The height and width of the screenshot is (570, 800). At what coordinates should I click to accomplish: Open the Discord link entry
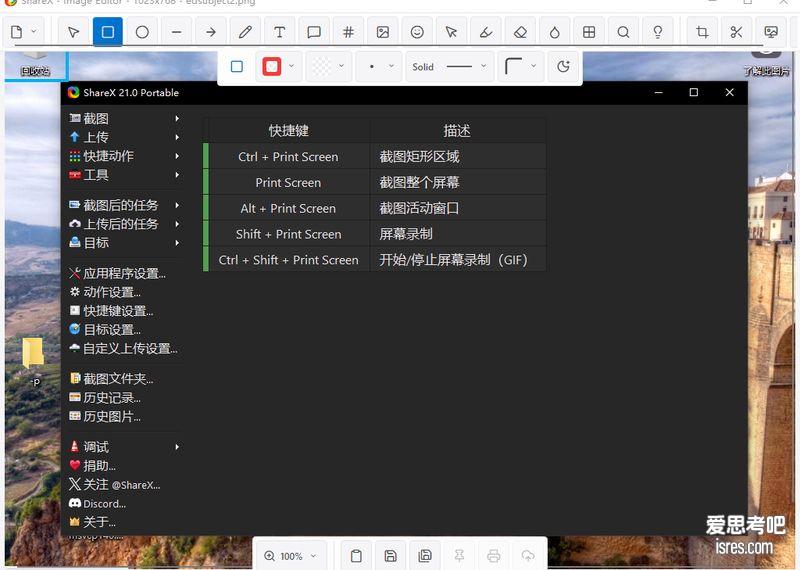[x=124, y=504]
